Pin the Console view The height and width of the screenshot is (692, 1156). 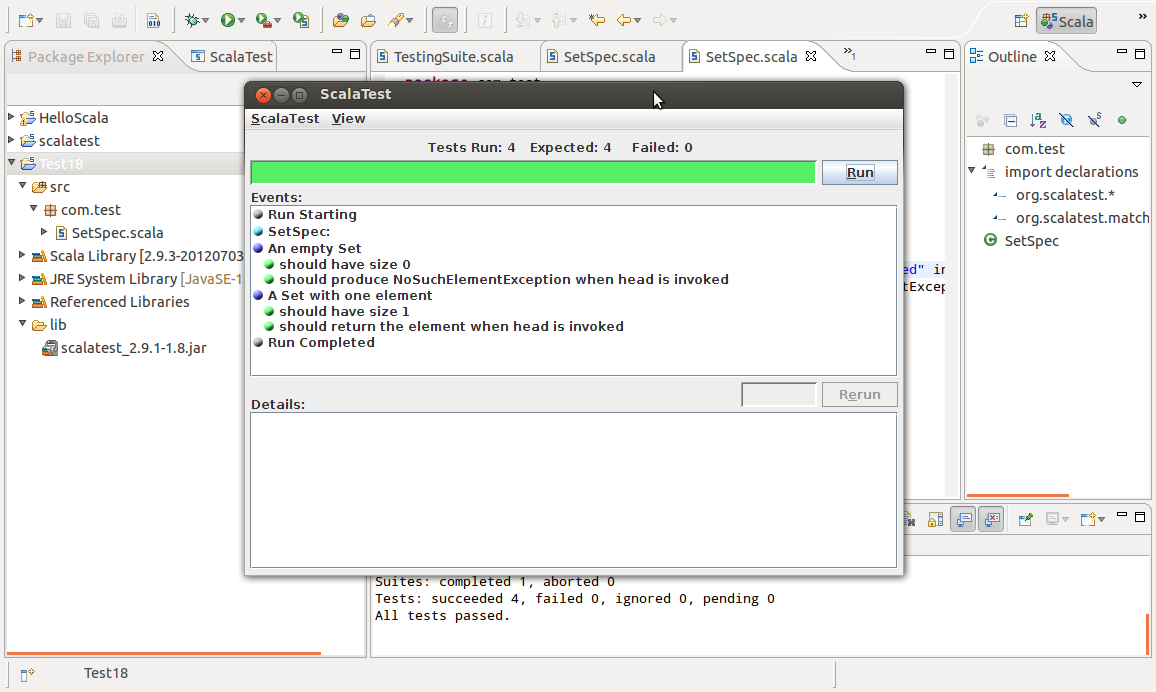(x=1025, y=519)
